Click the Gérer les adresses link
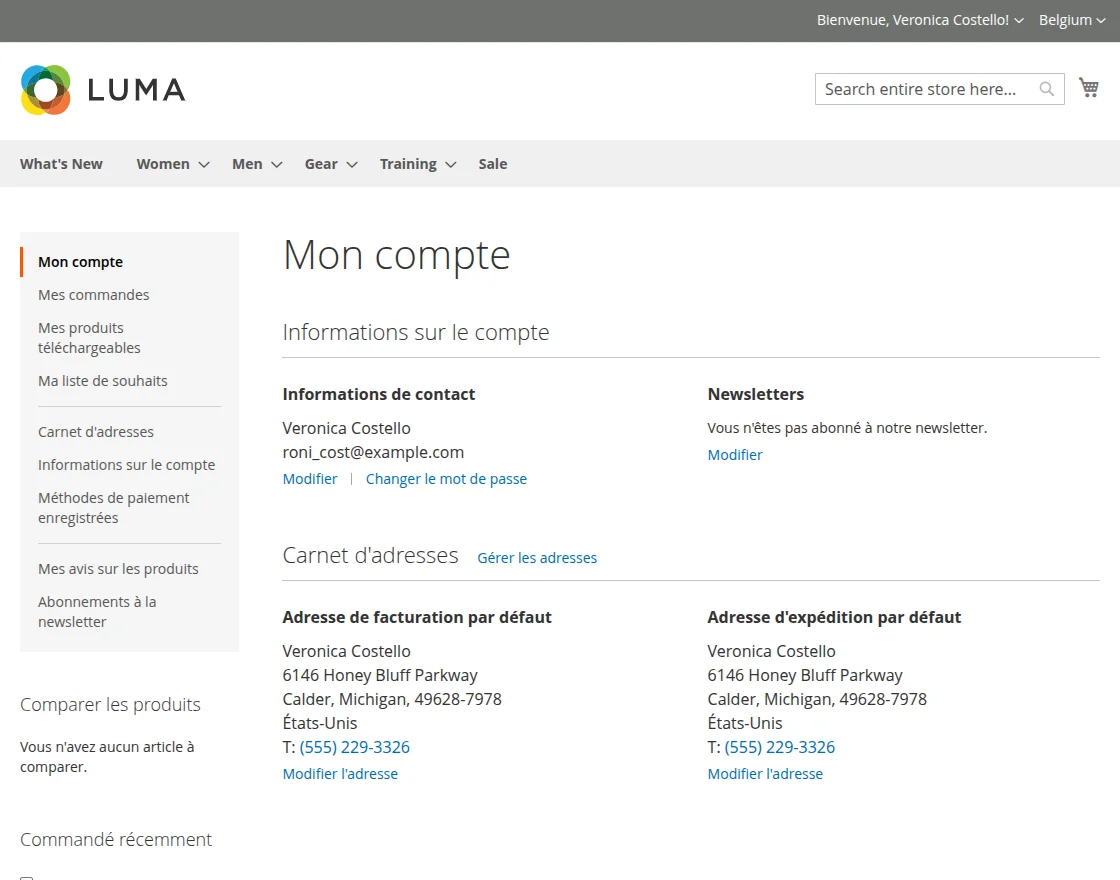1120x880 pixels. (x=537, y=558)
